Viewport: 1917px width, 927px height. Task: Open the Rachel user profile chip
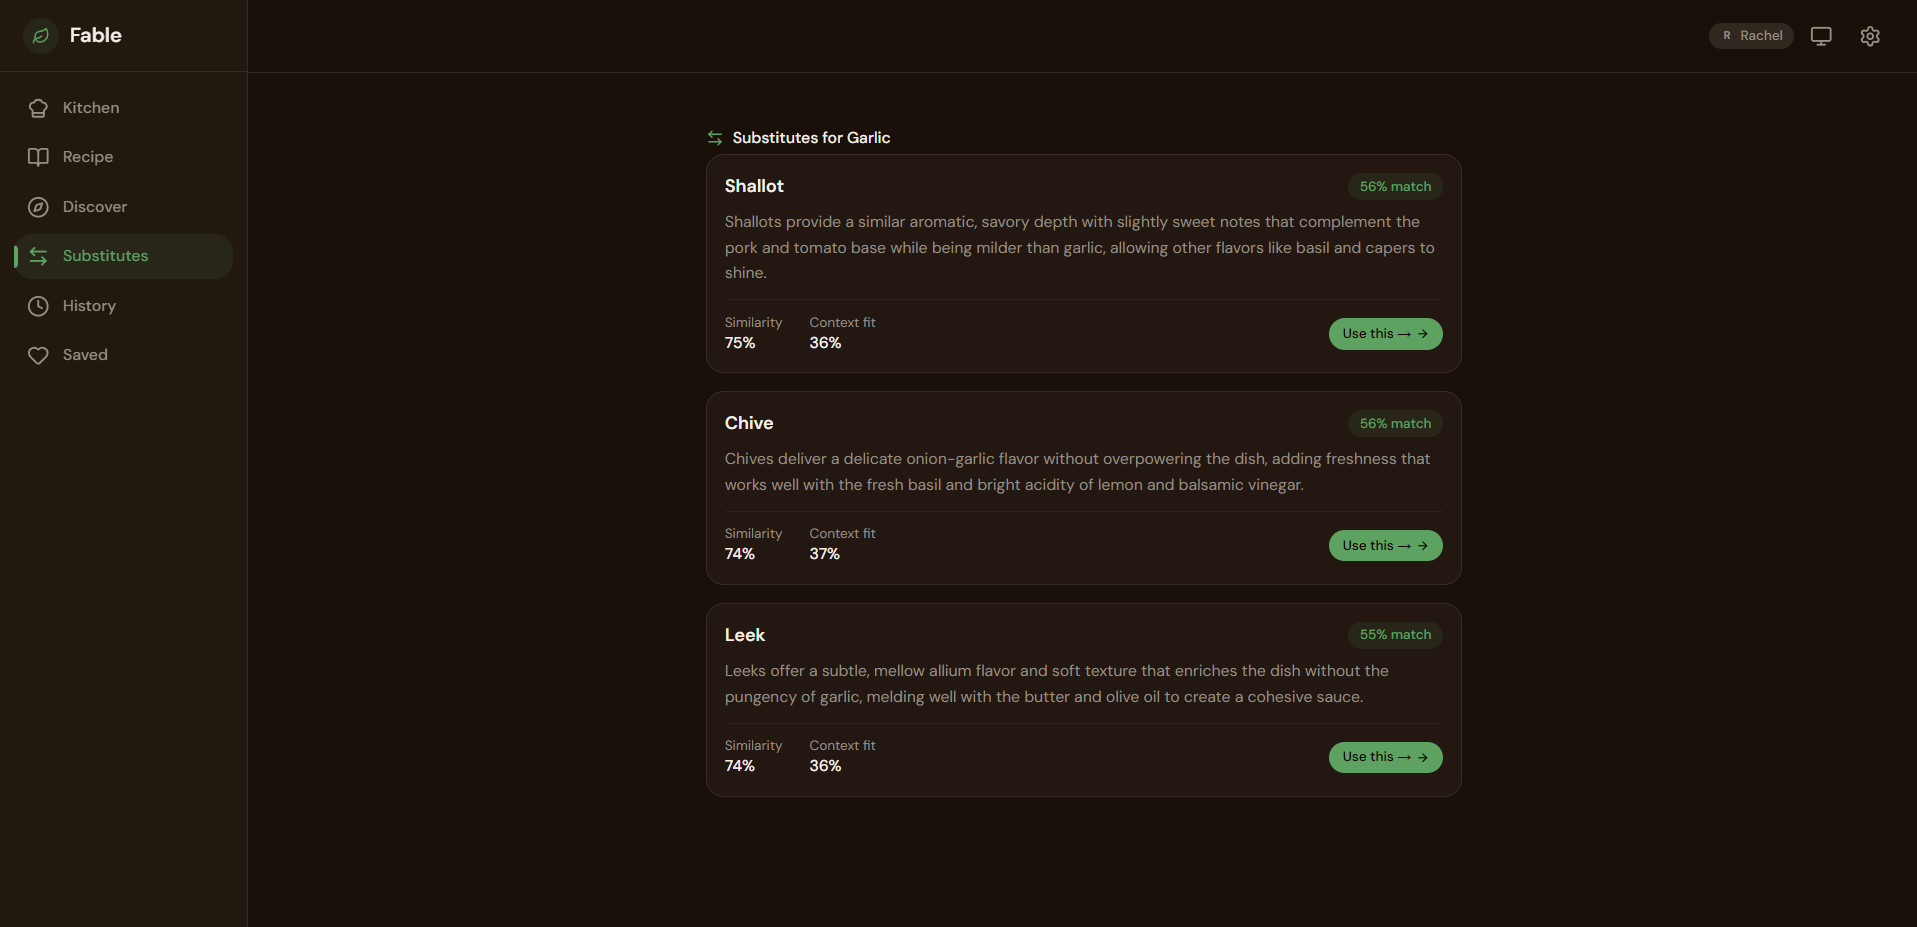coord(1751,36)
